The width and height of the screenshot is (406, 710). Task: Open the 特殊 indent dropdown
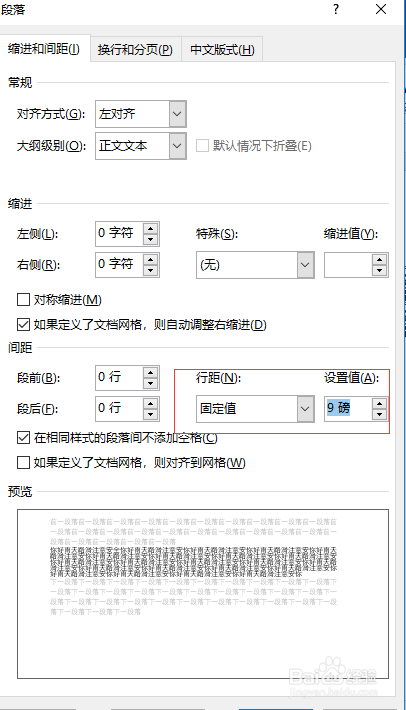(255, 265)
